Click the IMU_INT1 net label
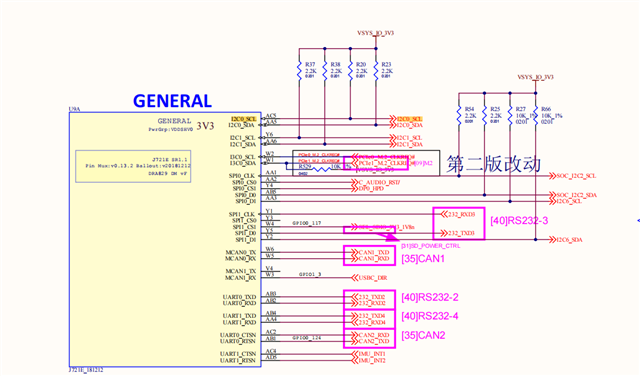The width and height of the screenshot is (640, 376). (x=372, y=354)
